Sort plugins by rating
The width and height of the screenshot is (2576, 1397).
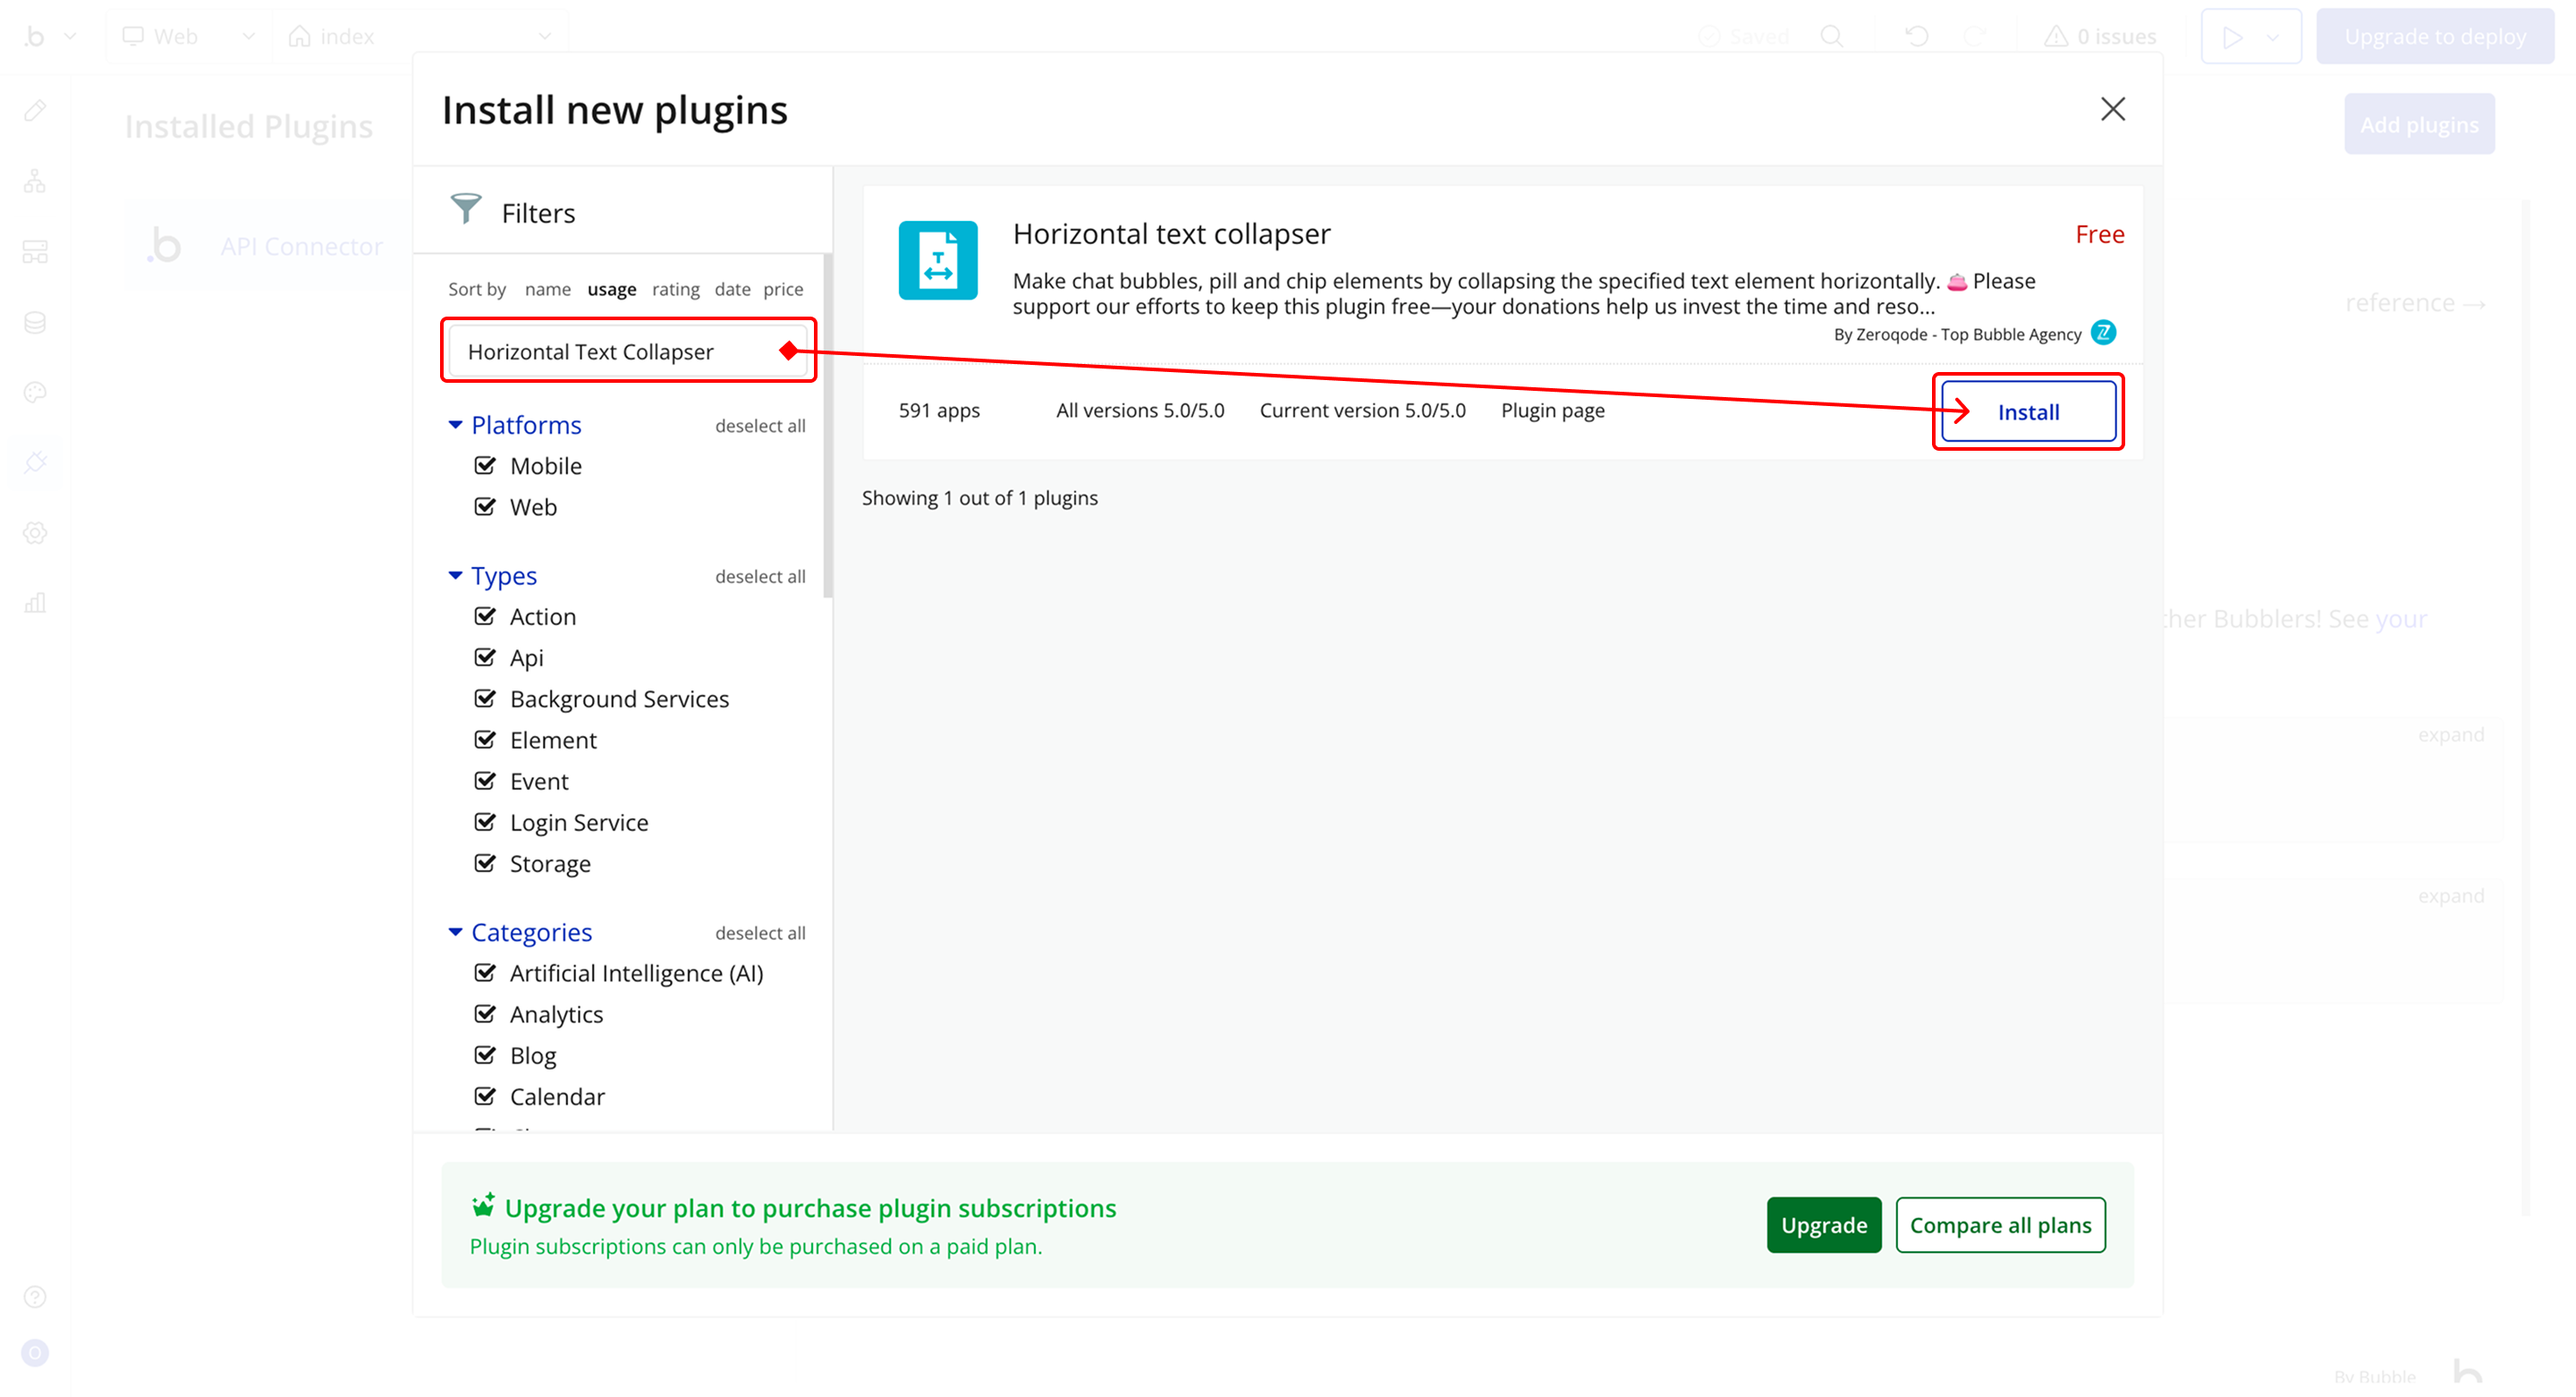(x=675, y=289)
